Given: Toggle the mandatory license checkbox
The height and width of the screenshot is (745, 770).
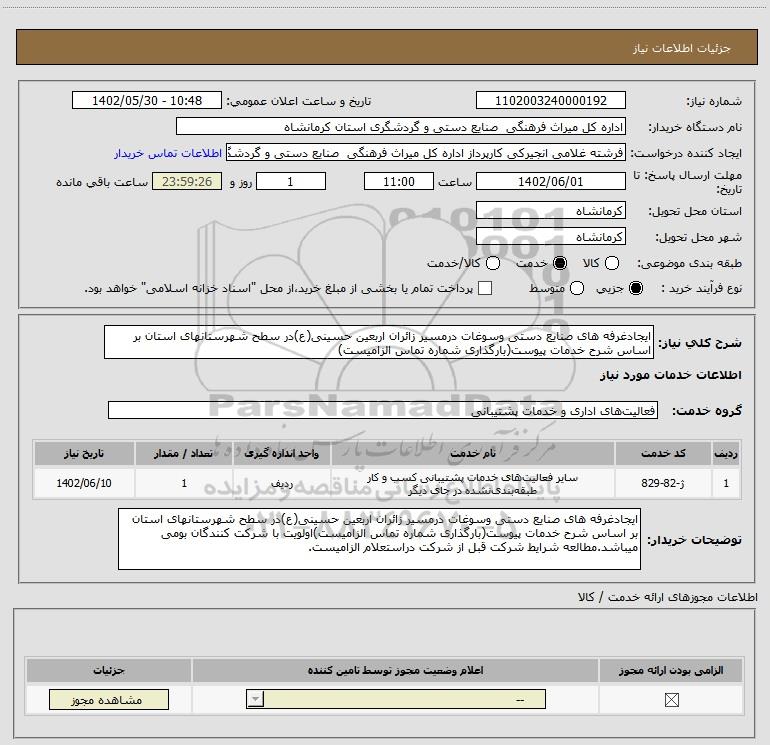Looking at the screenshot, I should tap(671, 700).
